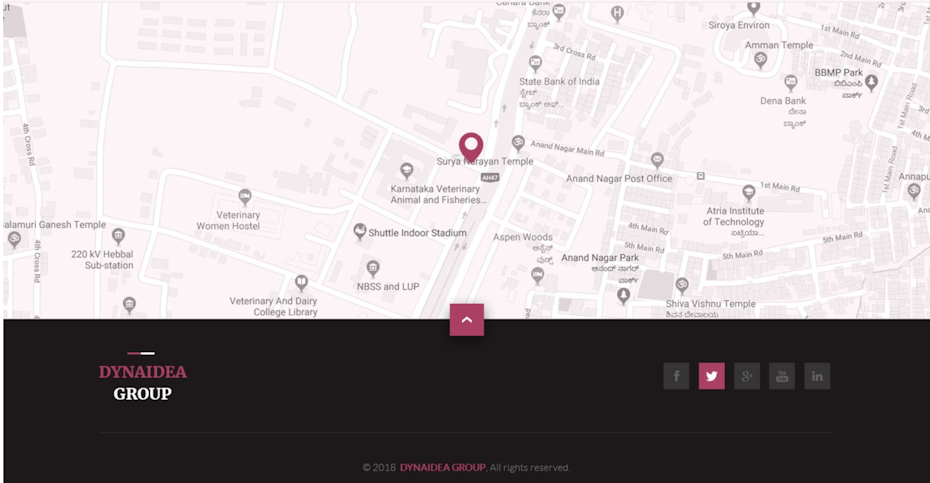
Task: Click the red location pin on the map
Action: (471, 147)
